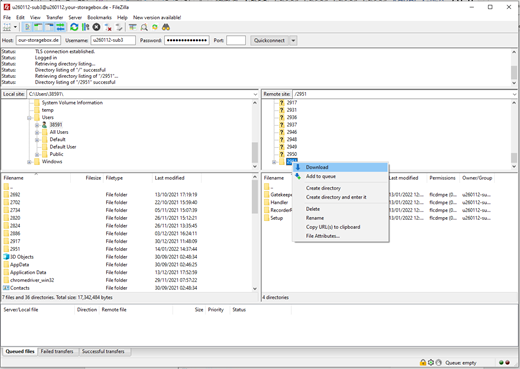
Task: Click the gear icon in status bar
Action: pos(431,362)
